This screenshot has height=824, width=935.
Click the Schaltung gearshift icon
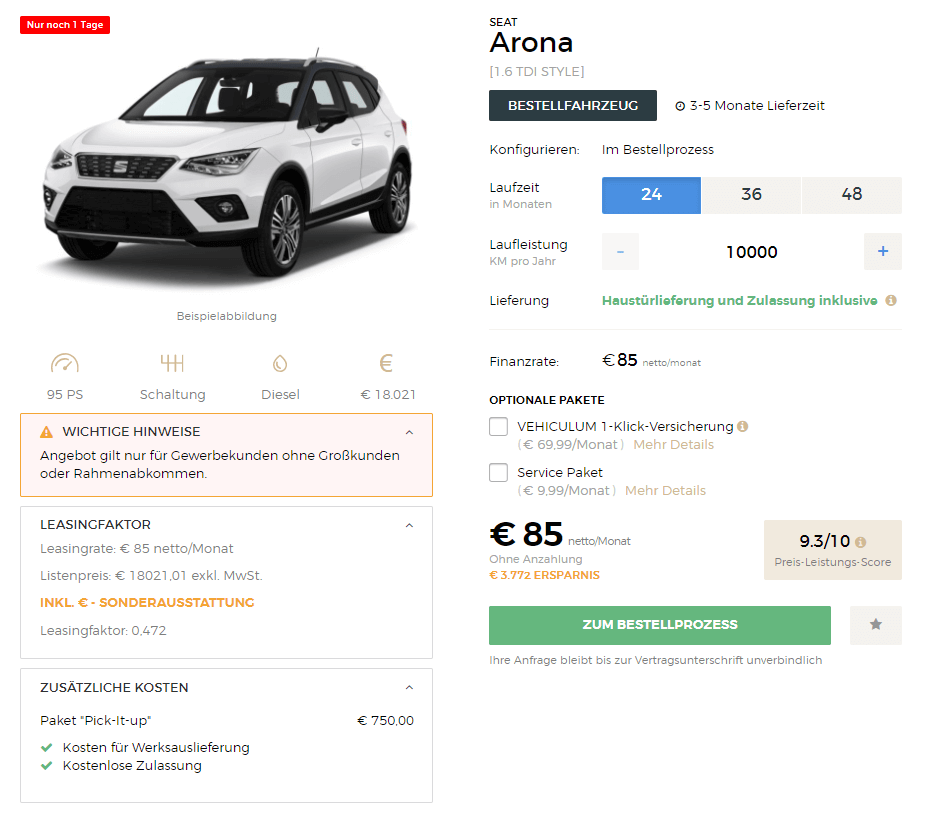(x=172, y=363)
